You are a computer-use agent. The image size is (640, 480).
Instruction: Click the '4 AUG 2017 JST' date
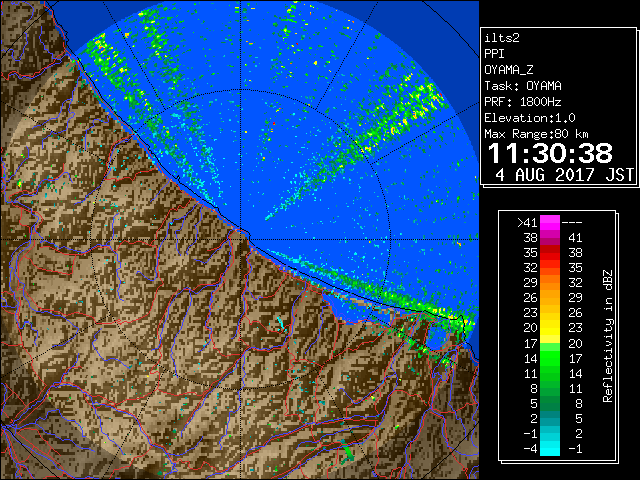tap(564, 175)
